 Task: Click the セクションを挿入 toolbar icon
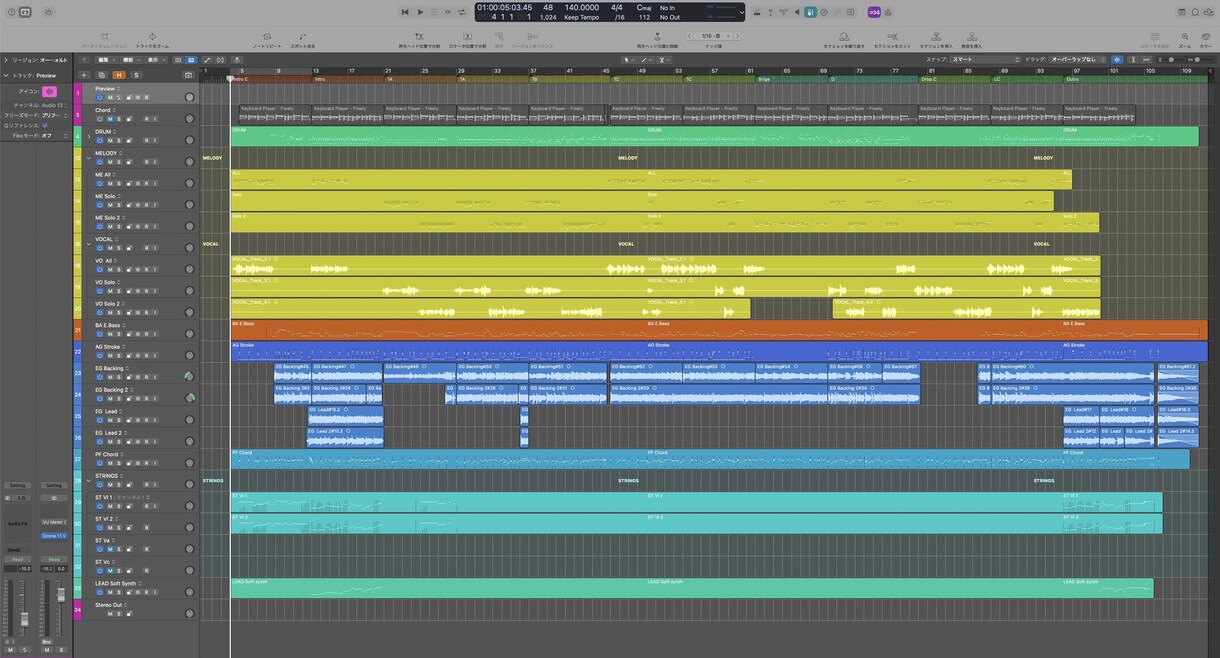(x=935, y=40)
